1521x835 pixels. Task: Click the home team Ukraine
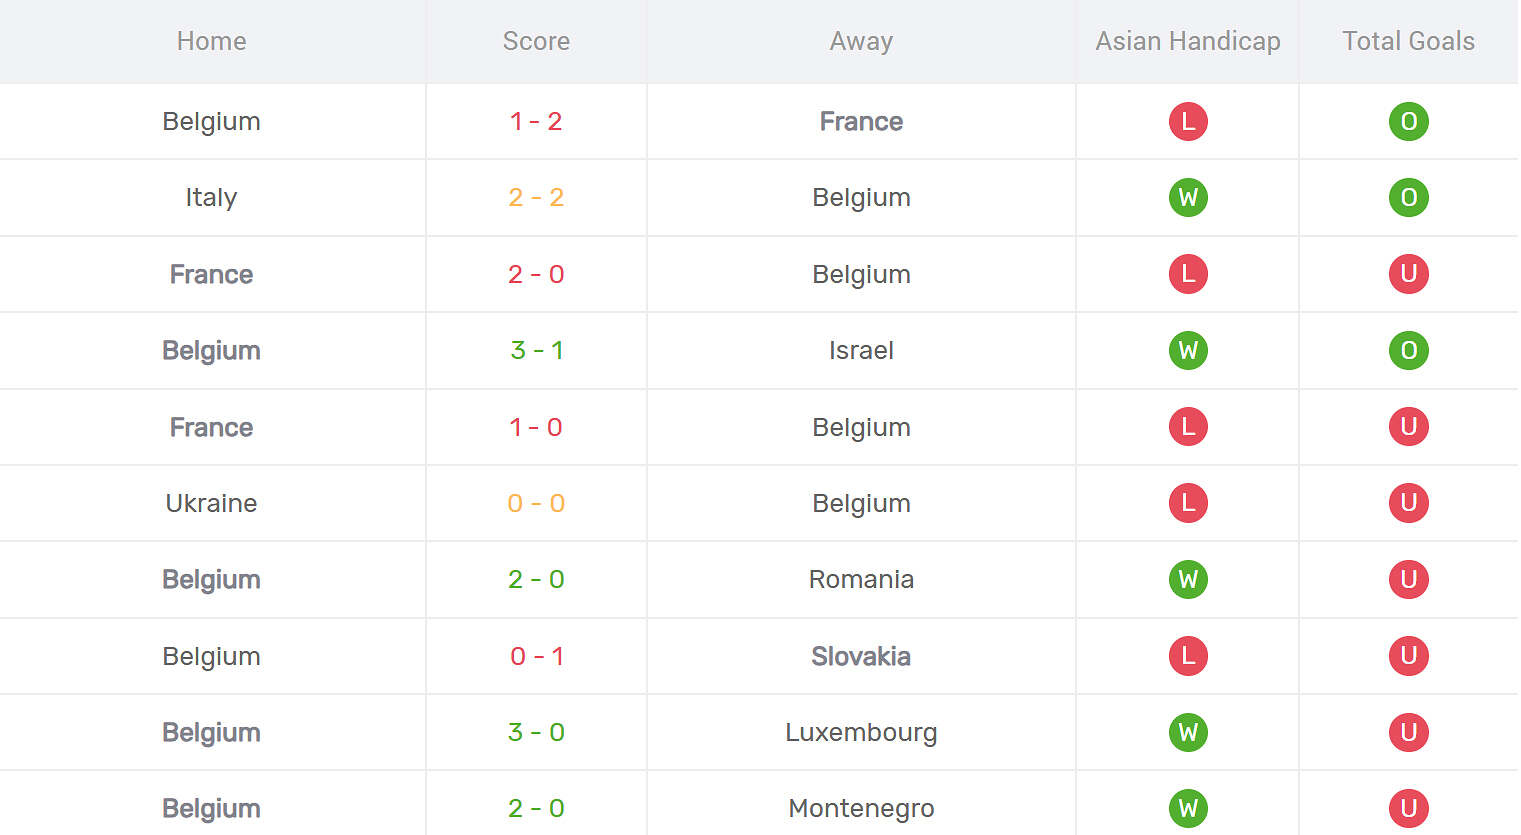point(211,503)
